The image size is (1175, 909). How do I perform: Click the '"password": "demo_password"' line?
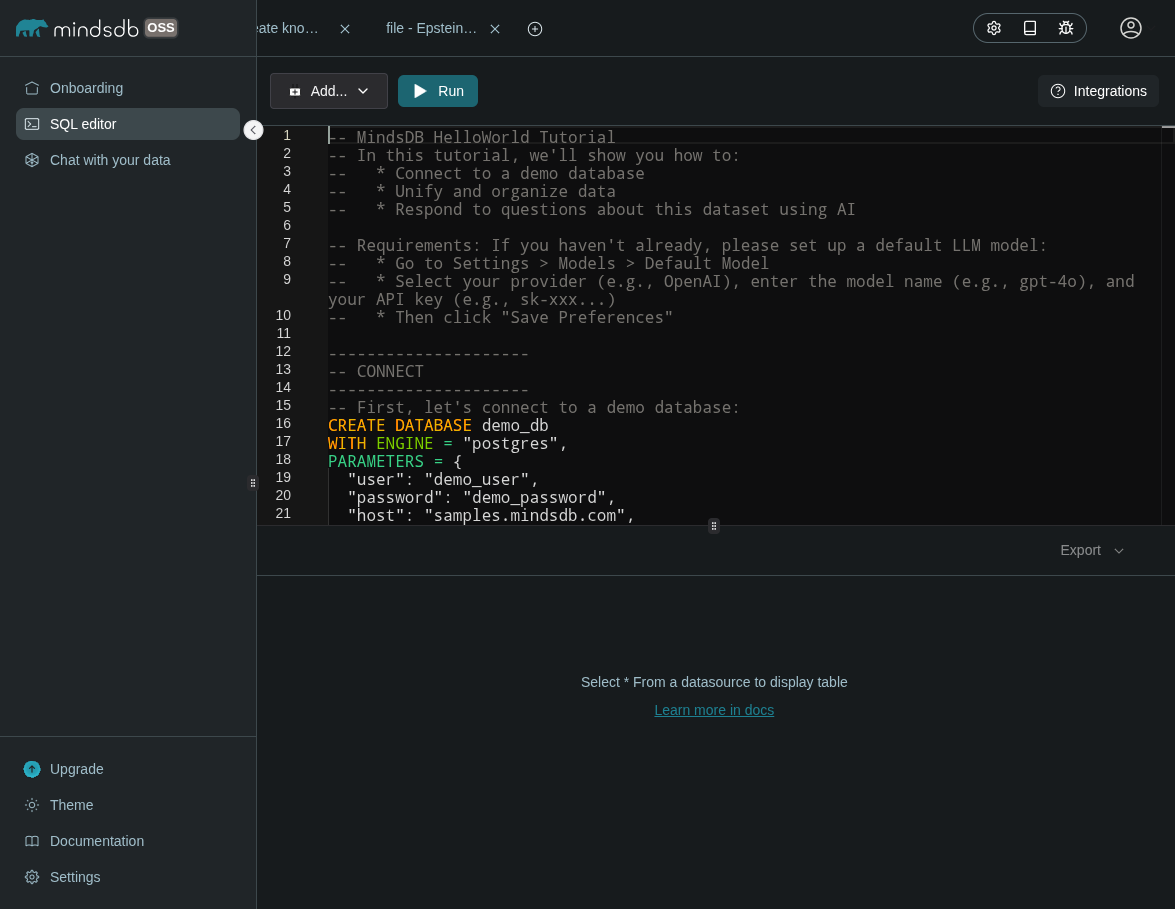click(x=482, y=498)
